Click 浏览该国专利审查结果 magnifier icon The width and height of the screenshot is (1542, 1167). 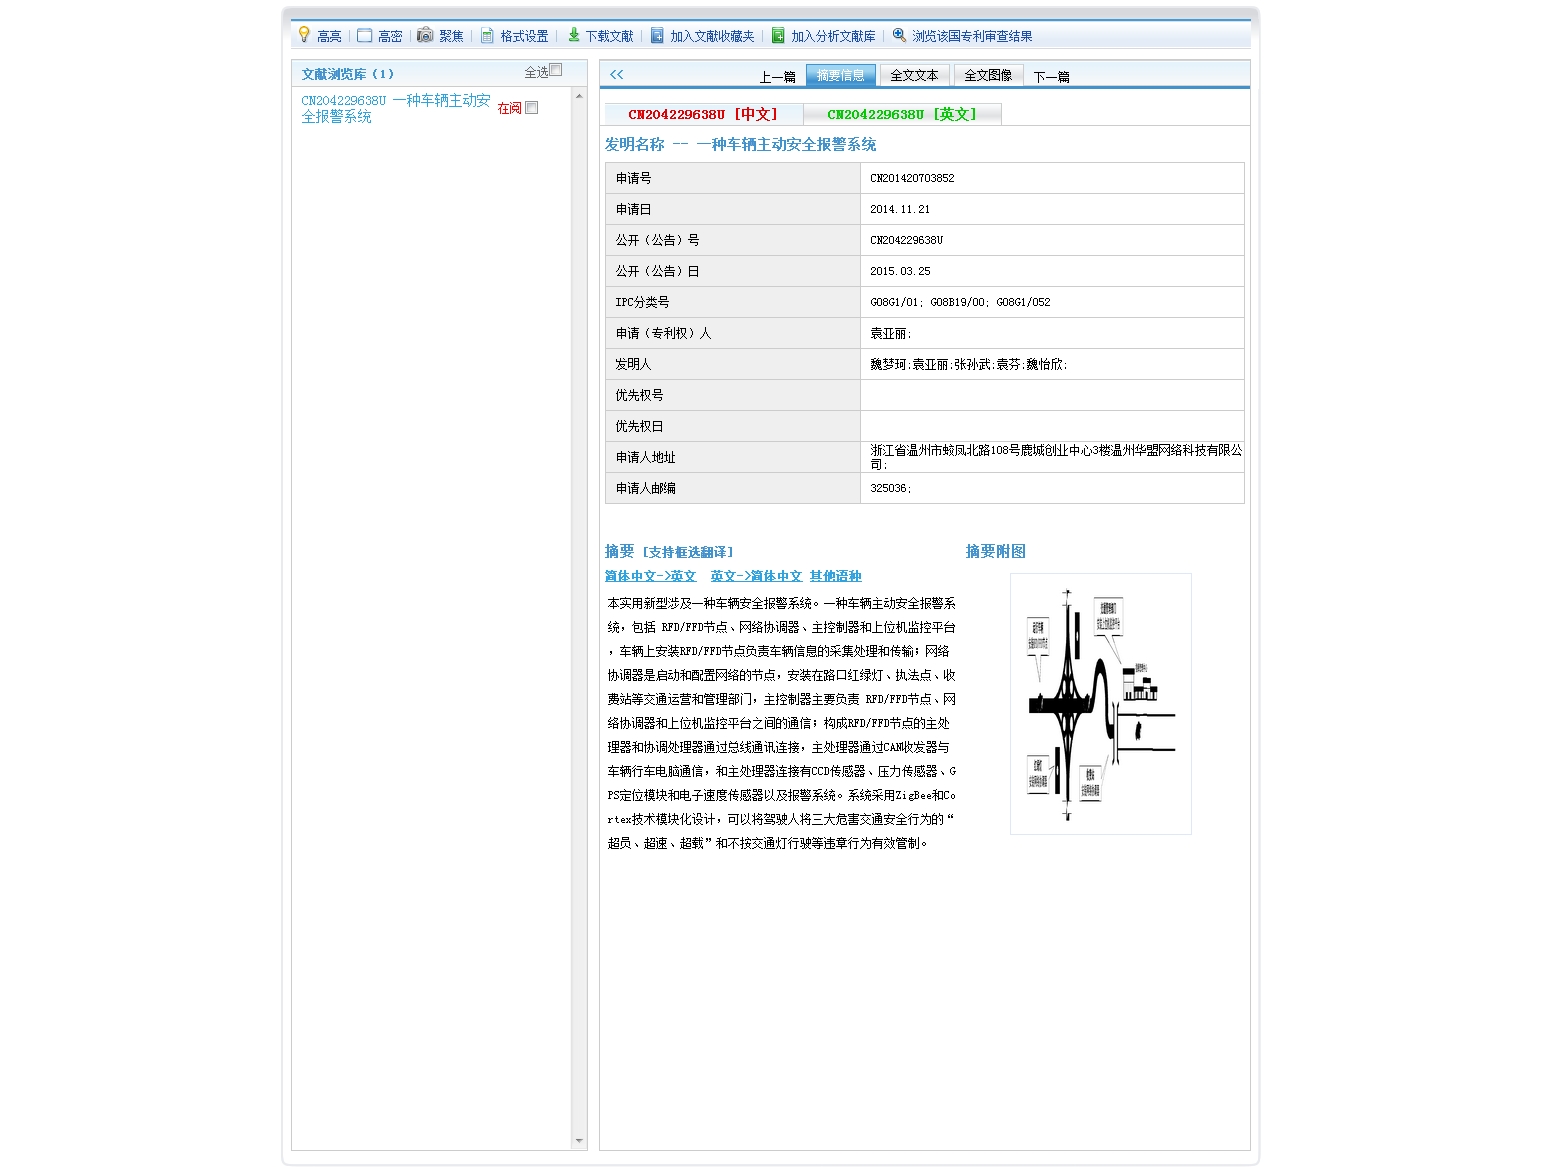pos(899,35)
